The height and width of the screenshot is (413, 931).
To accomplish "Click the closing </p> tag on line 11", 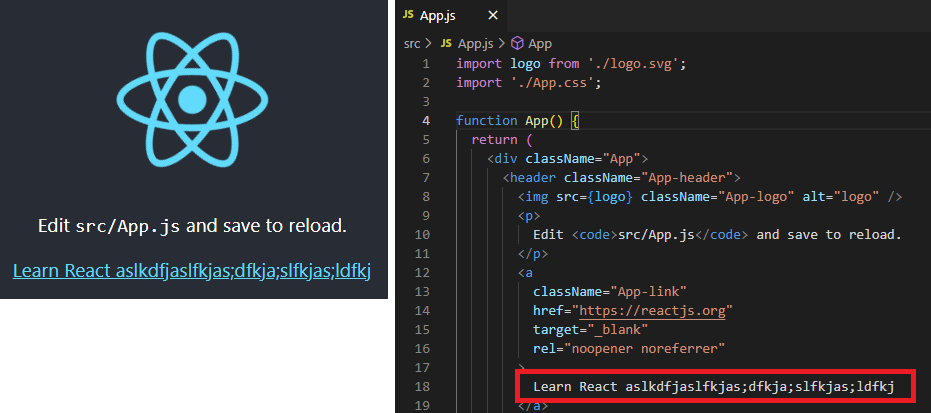I will click(x=533, y=253).
